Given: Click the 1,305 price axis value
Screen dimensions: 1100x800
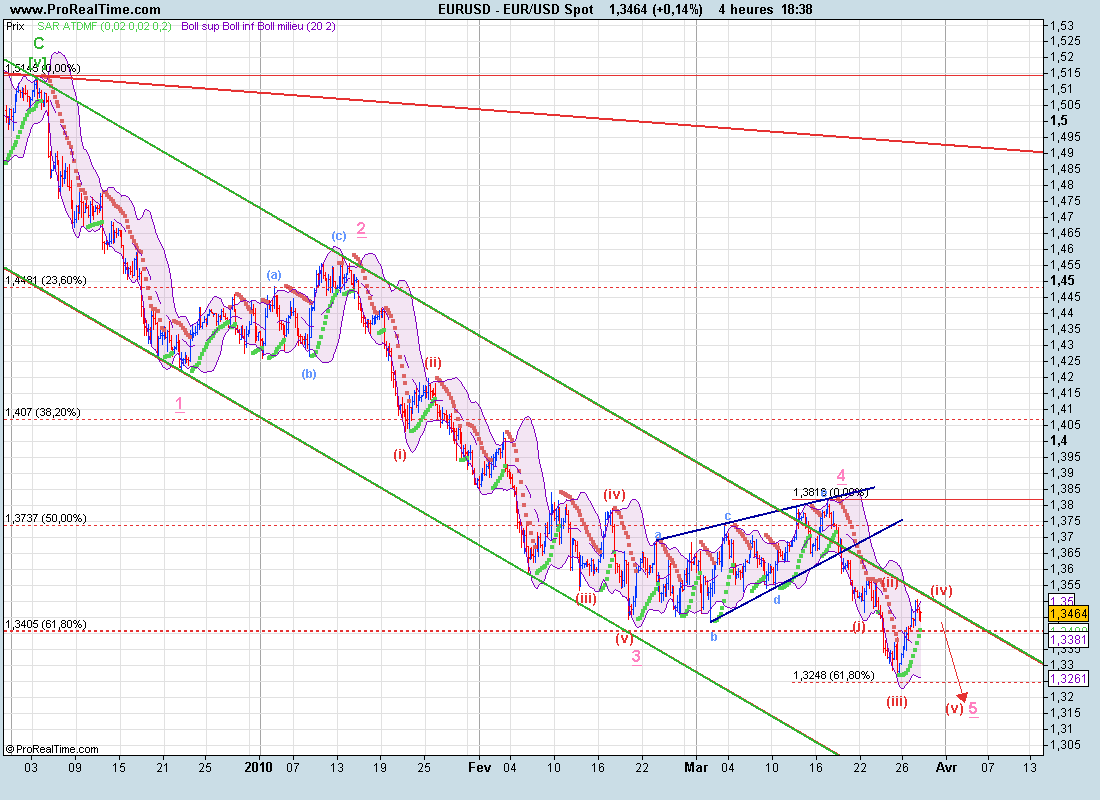Looking at the screenshot, I should 1065,745.
